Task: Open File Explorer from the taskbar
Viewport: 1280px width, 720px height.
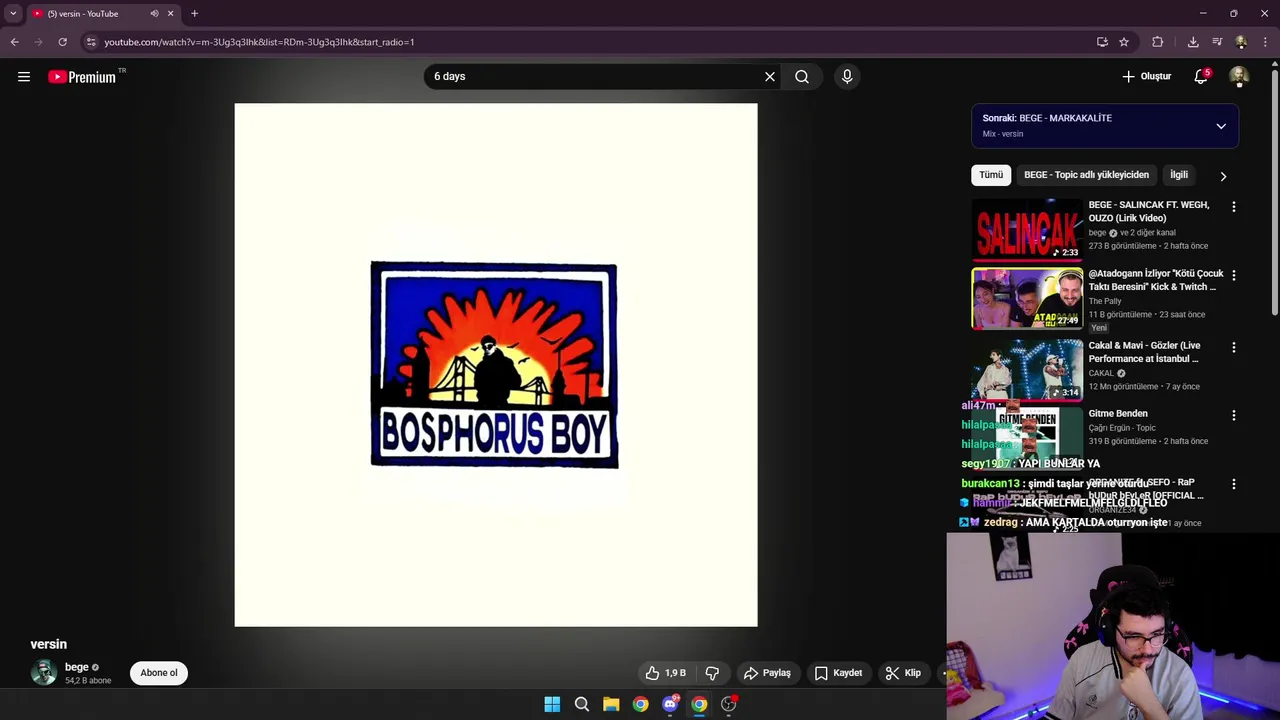Action: (611, 704)
